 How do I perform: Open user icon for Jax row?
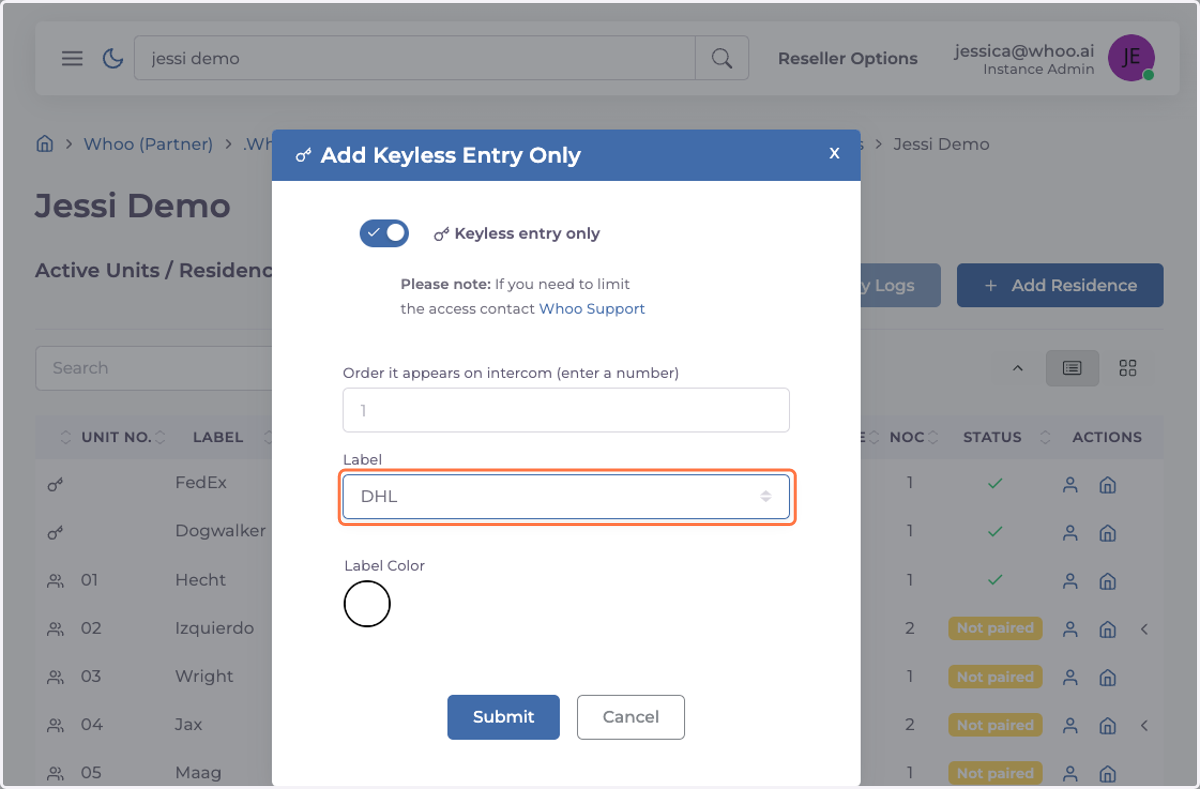point(1070,725)
